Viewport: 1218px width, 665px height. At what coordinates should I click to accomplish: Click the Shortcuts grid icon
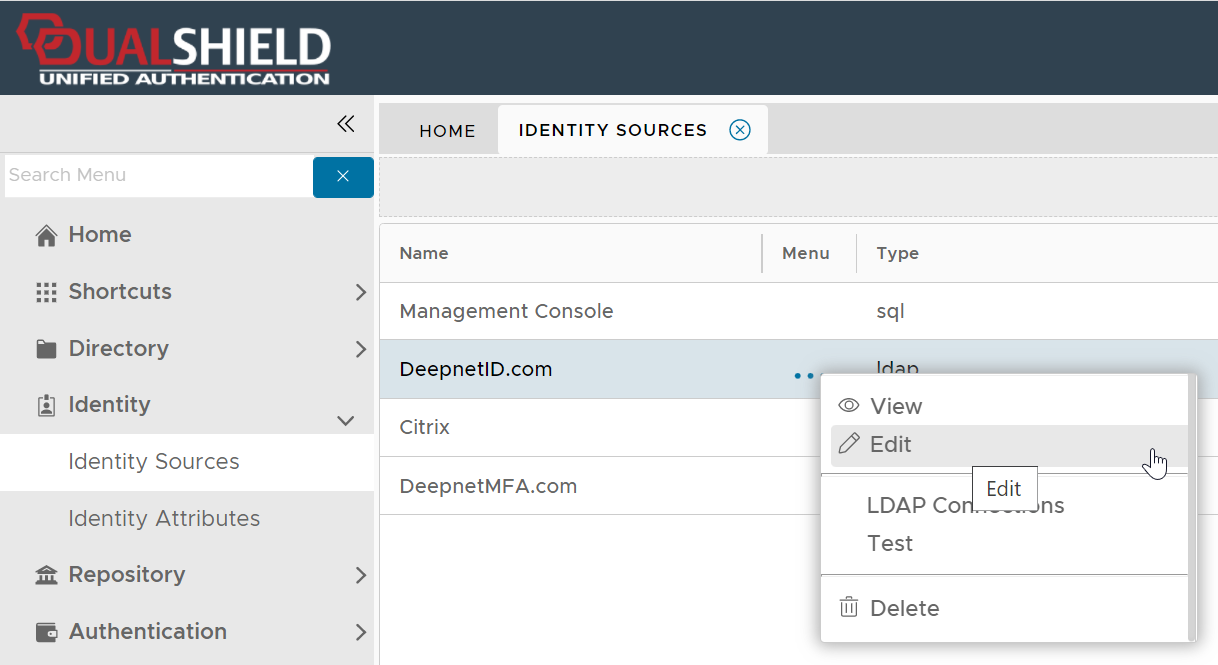(x=46, y=293)
